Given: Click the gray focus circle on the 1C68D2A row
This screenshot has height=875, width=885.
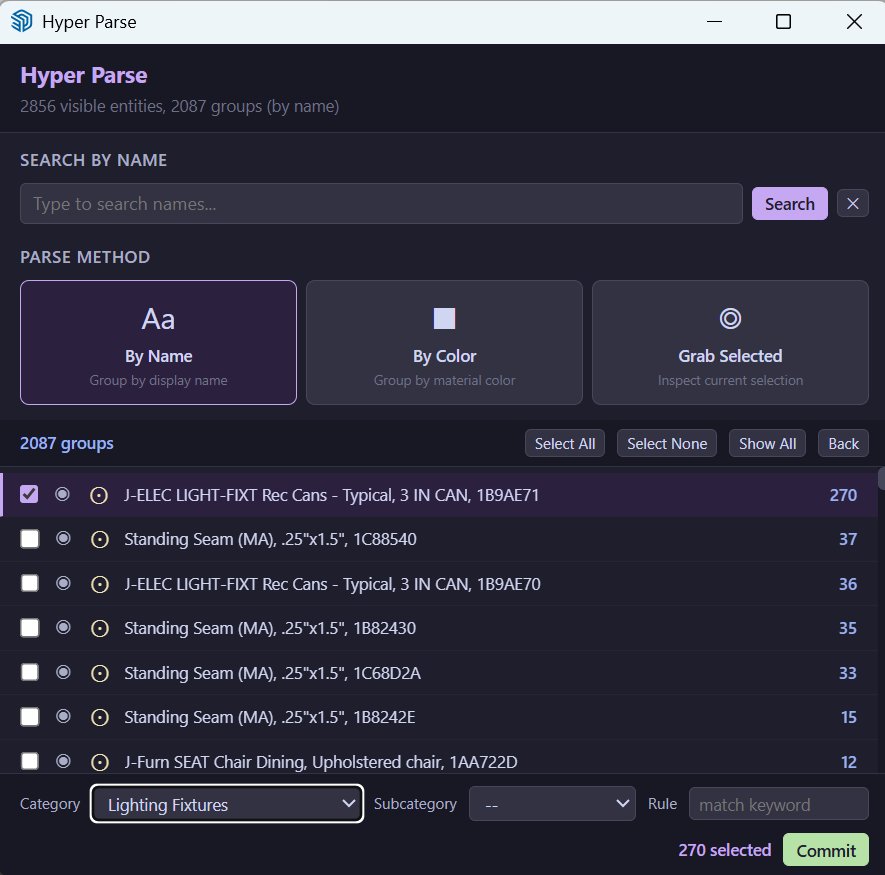Looking at the screenshot, I should (63, 672).
